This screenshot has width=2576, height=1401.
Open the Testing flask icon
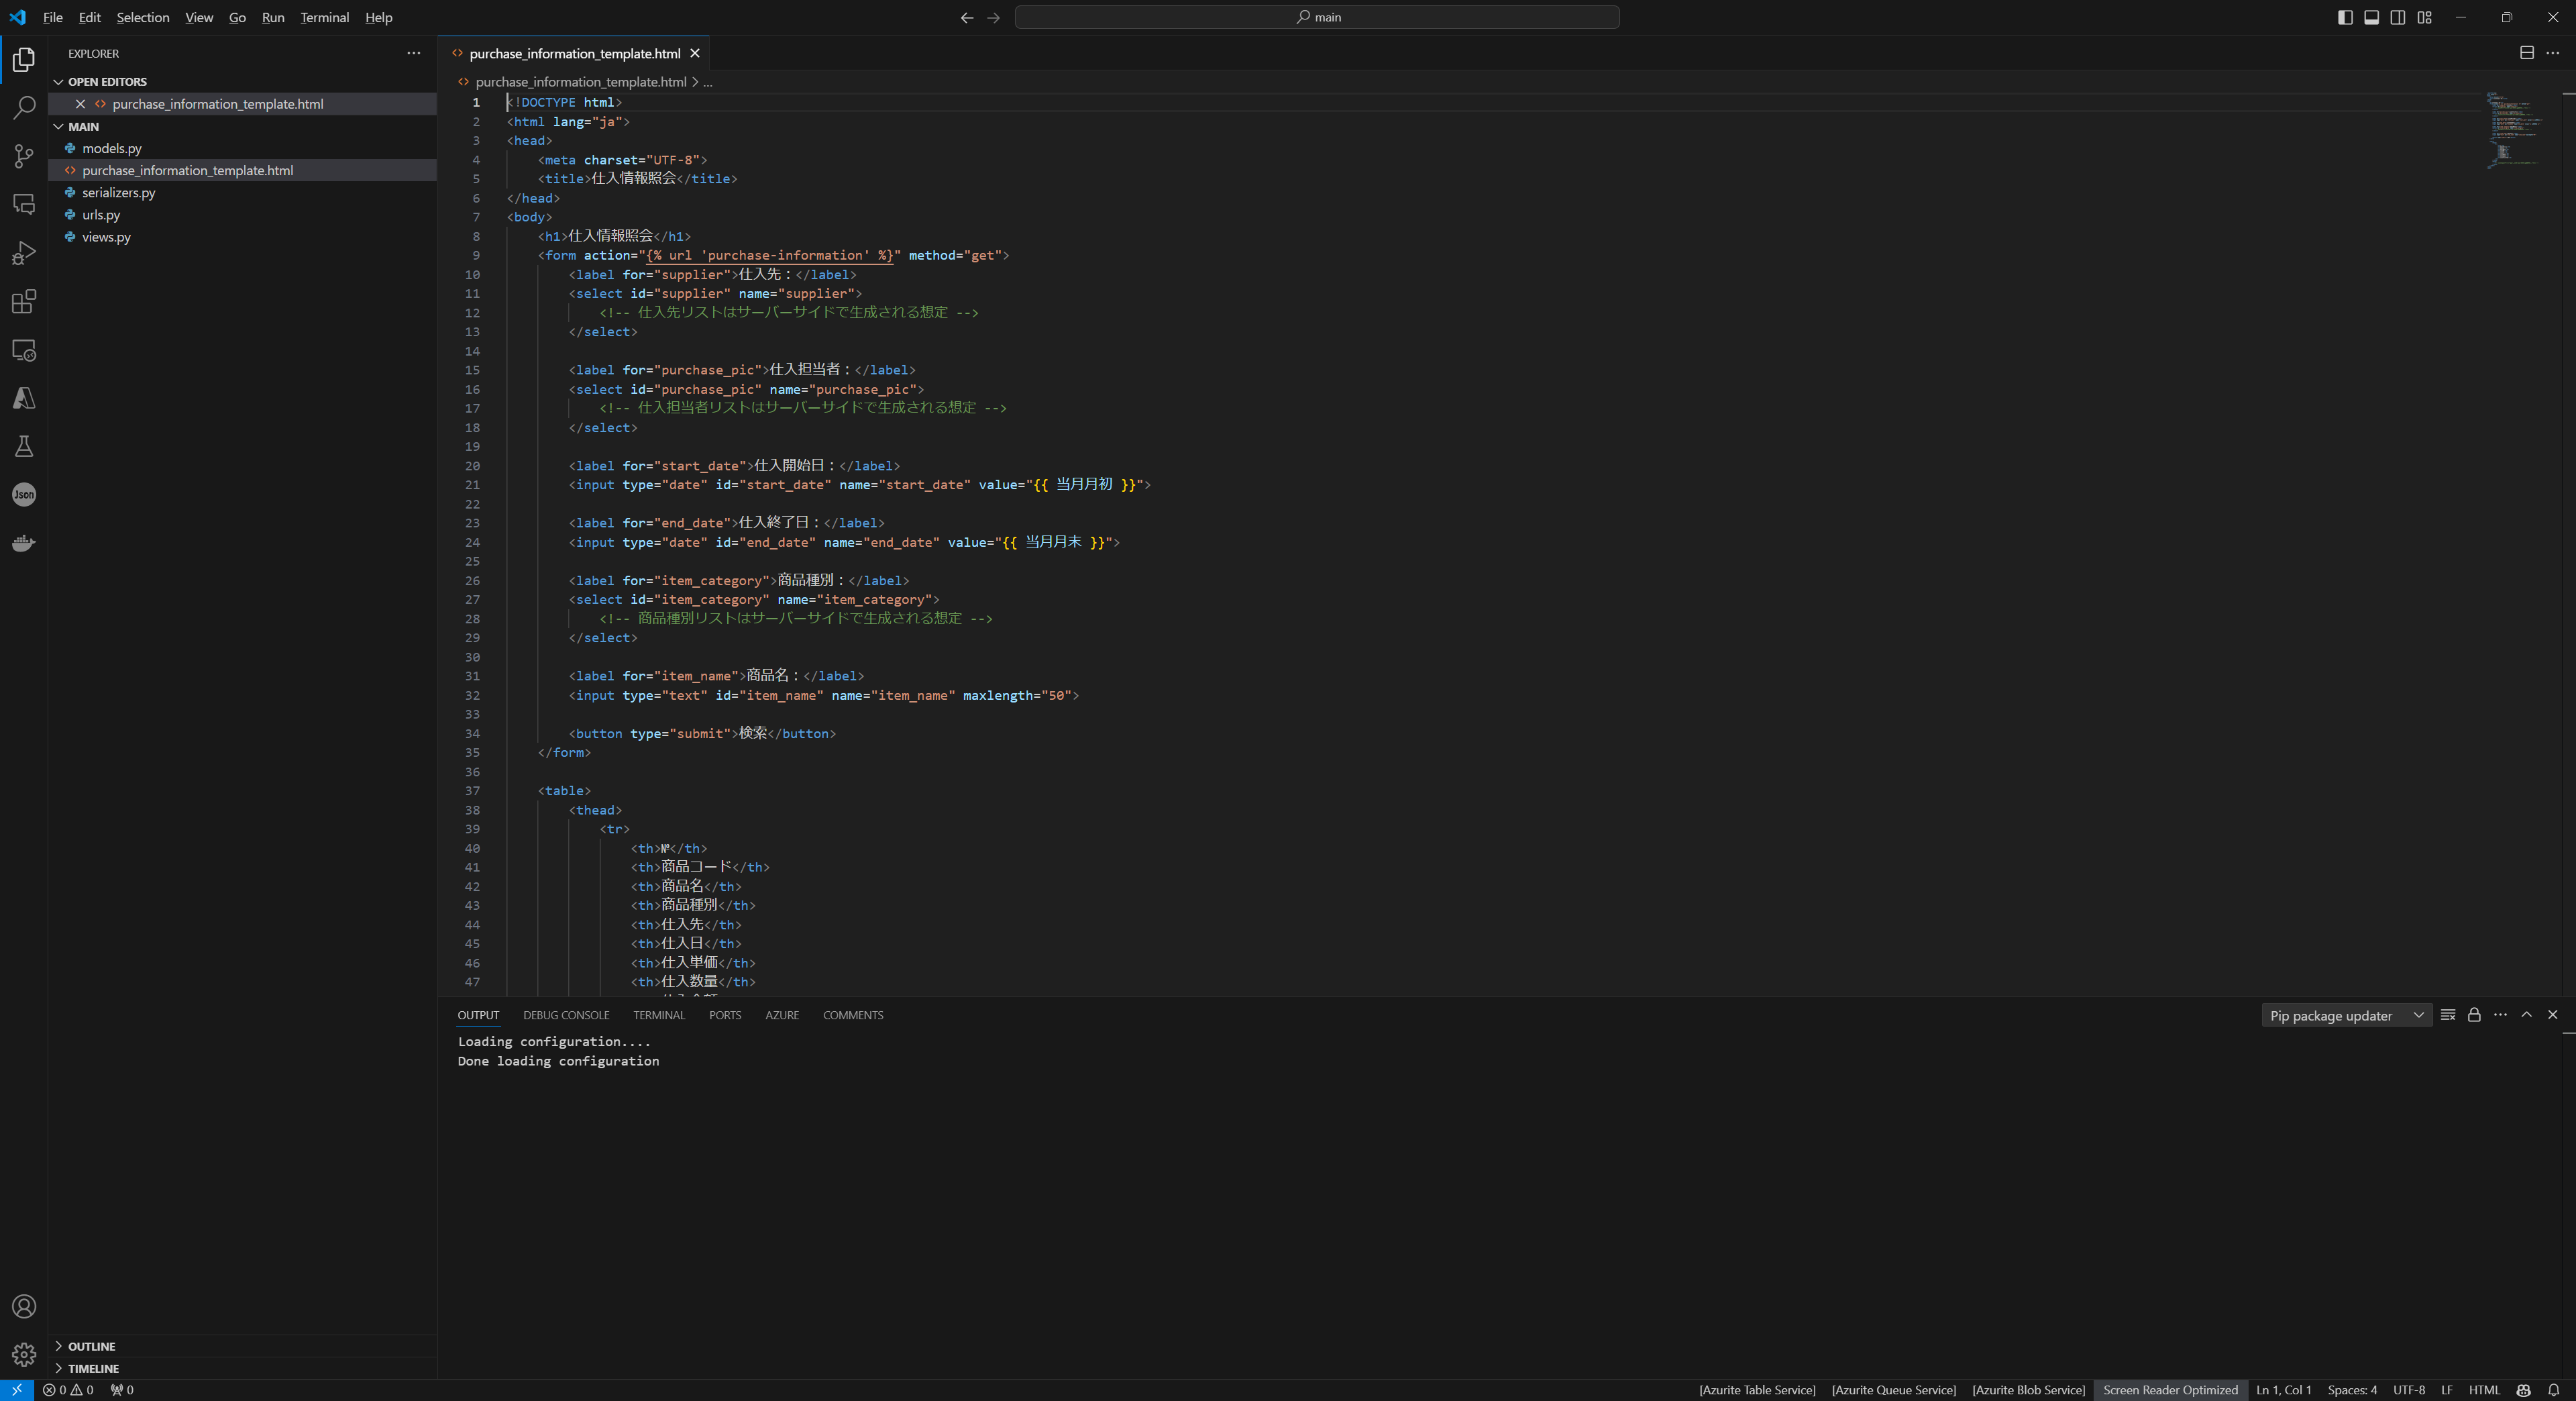(x=24, y=446)
